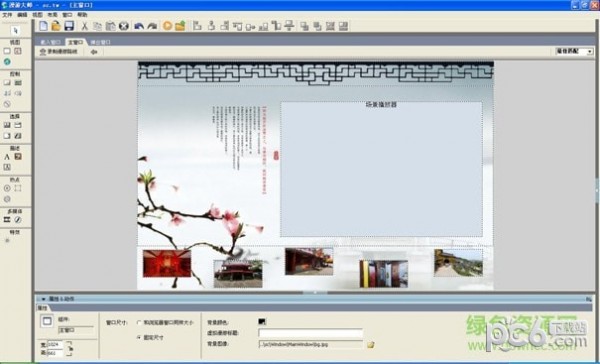Click the New file icon in toolbar
Image resolution: width=600 pixels, height=364 pixels.
pyautogui.click(x=43, y=26)
